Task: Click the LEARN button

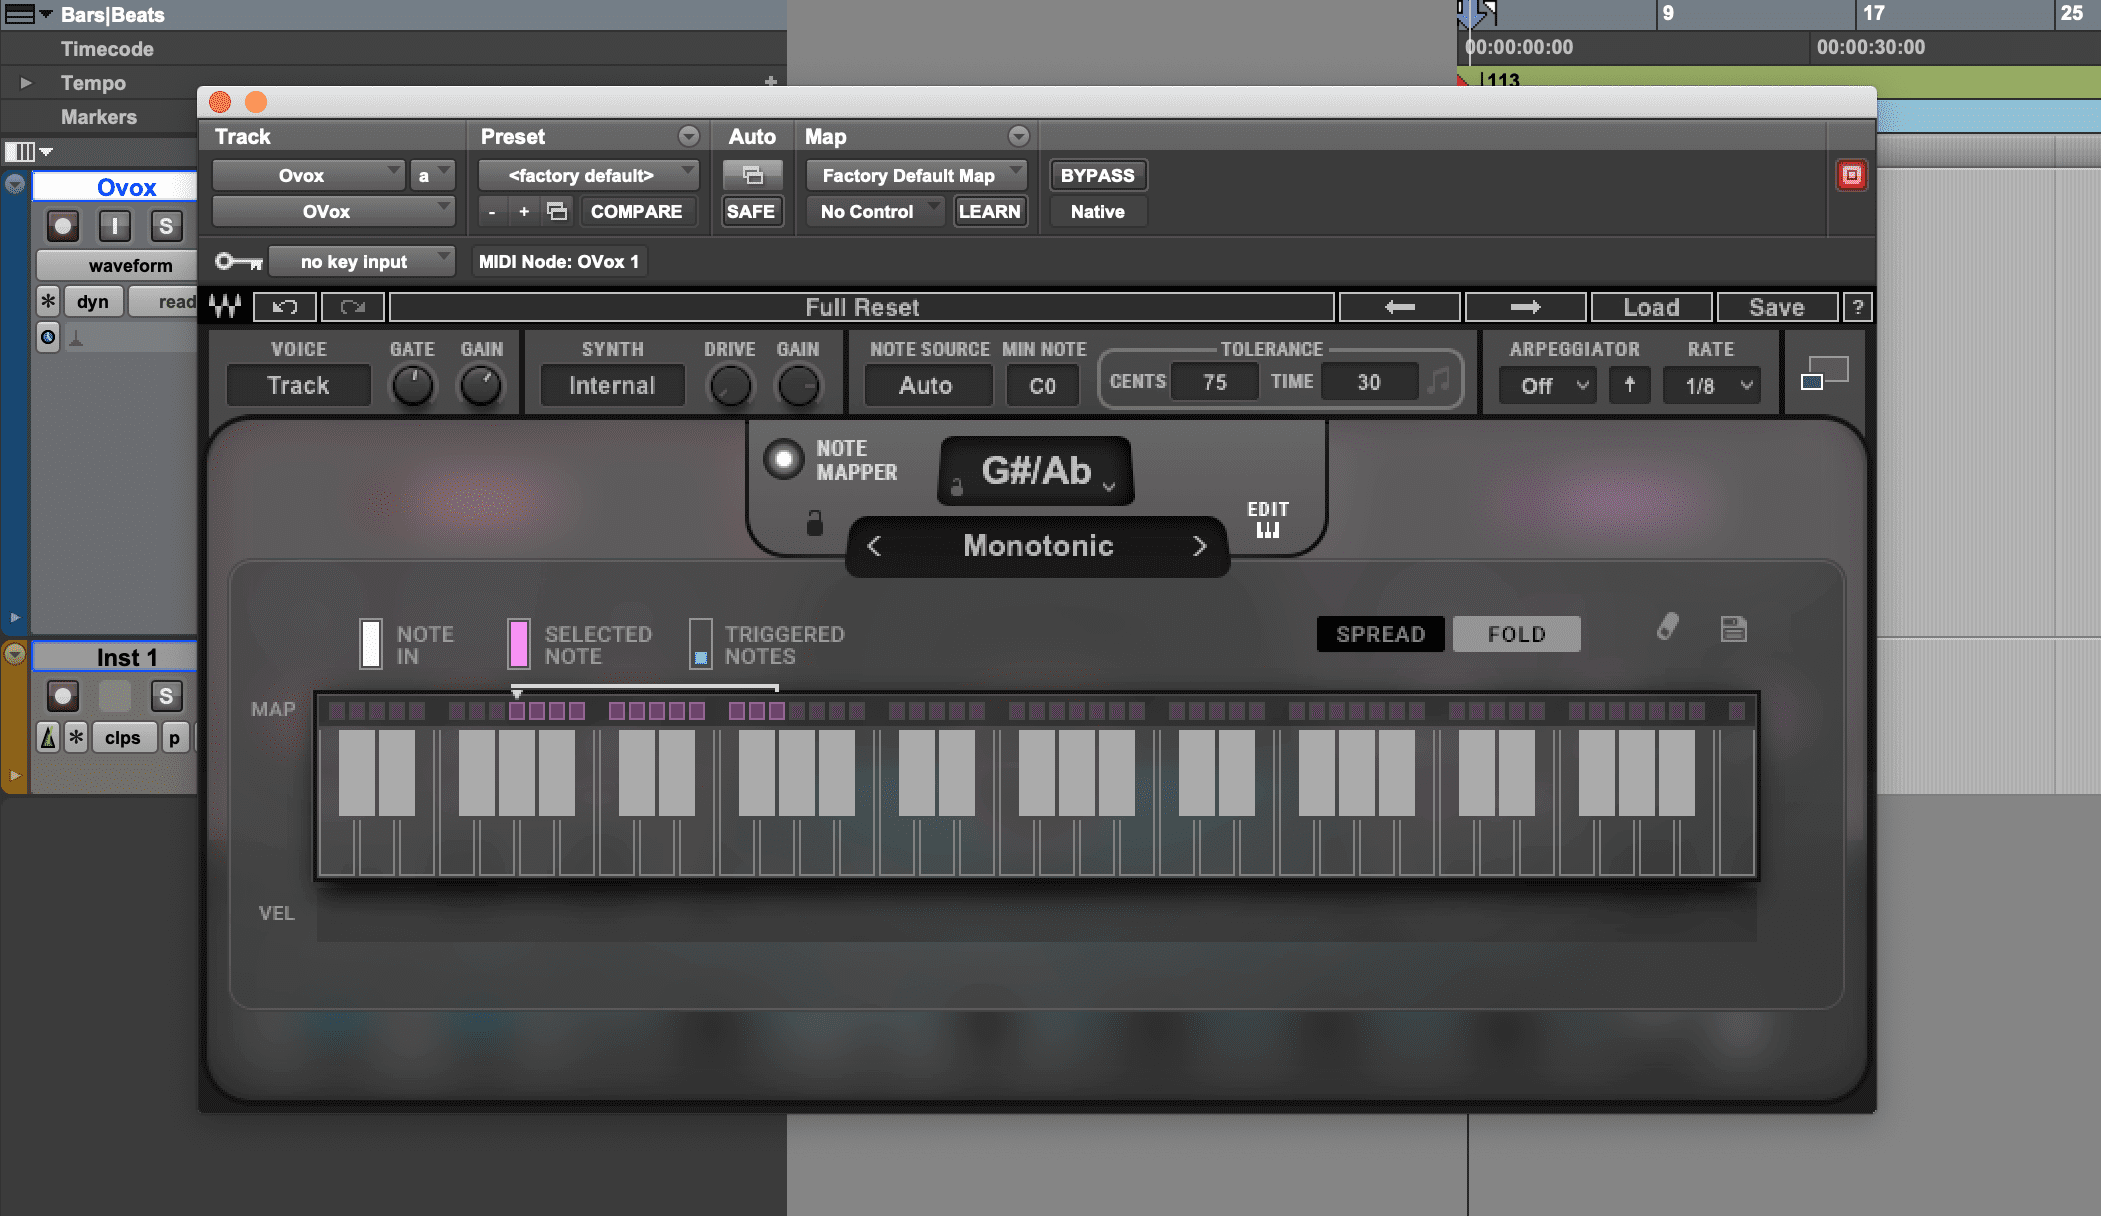Action: pyautogui.click(x=989, y=211)
